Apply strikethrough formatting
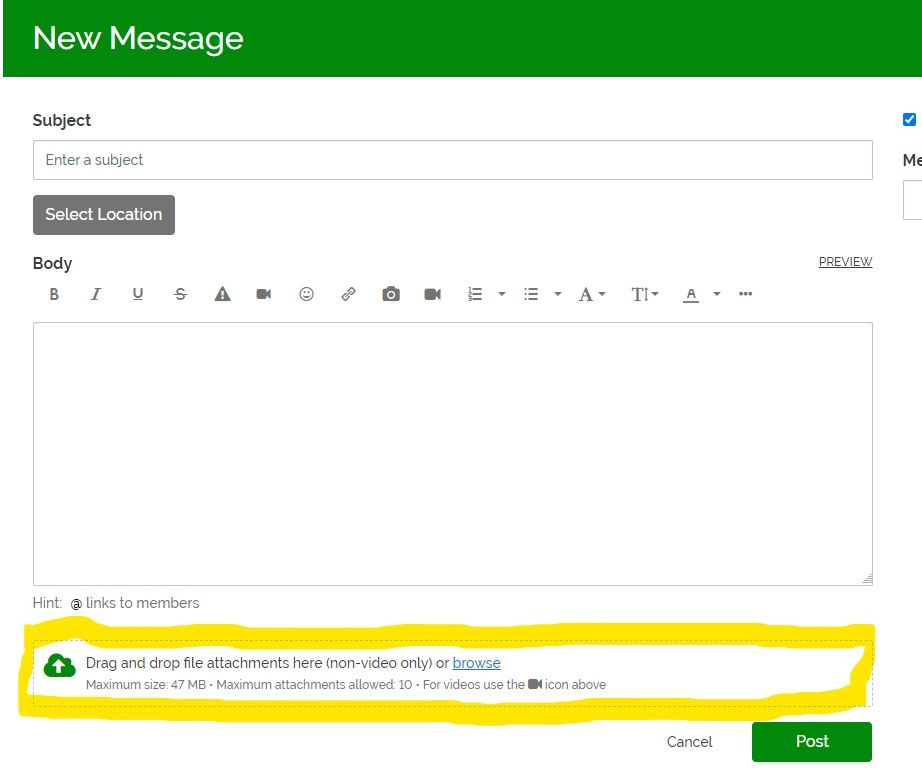922x773 pixels. 180,294
